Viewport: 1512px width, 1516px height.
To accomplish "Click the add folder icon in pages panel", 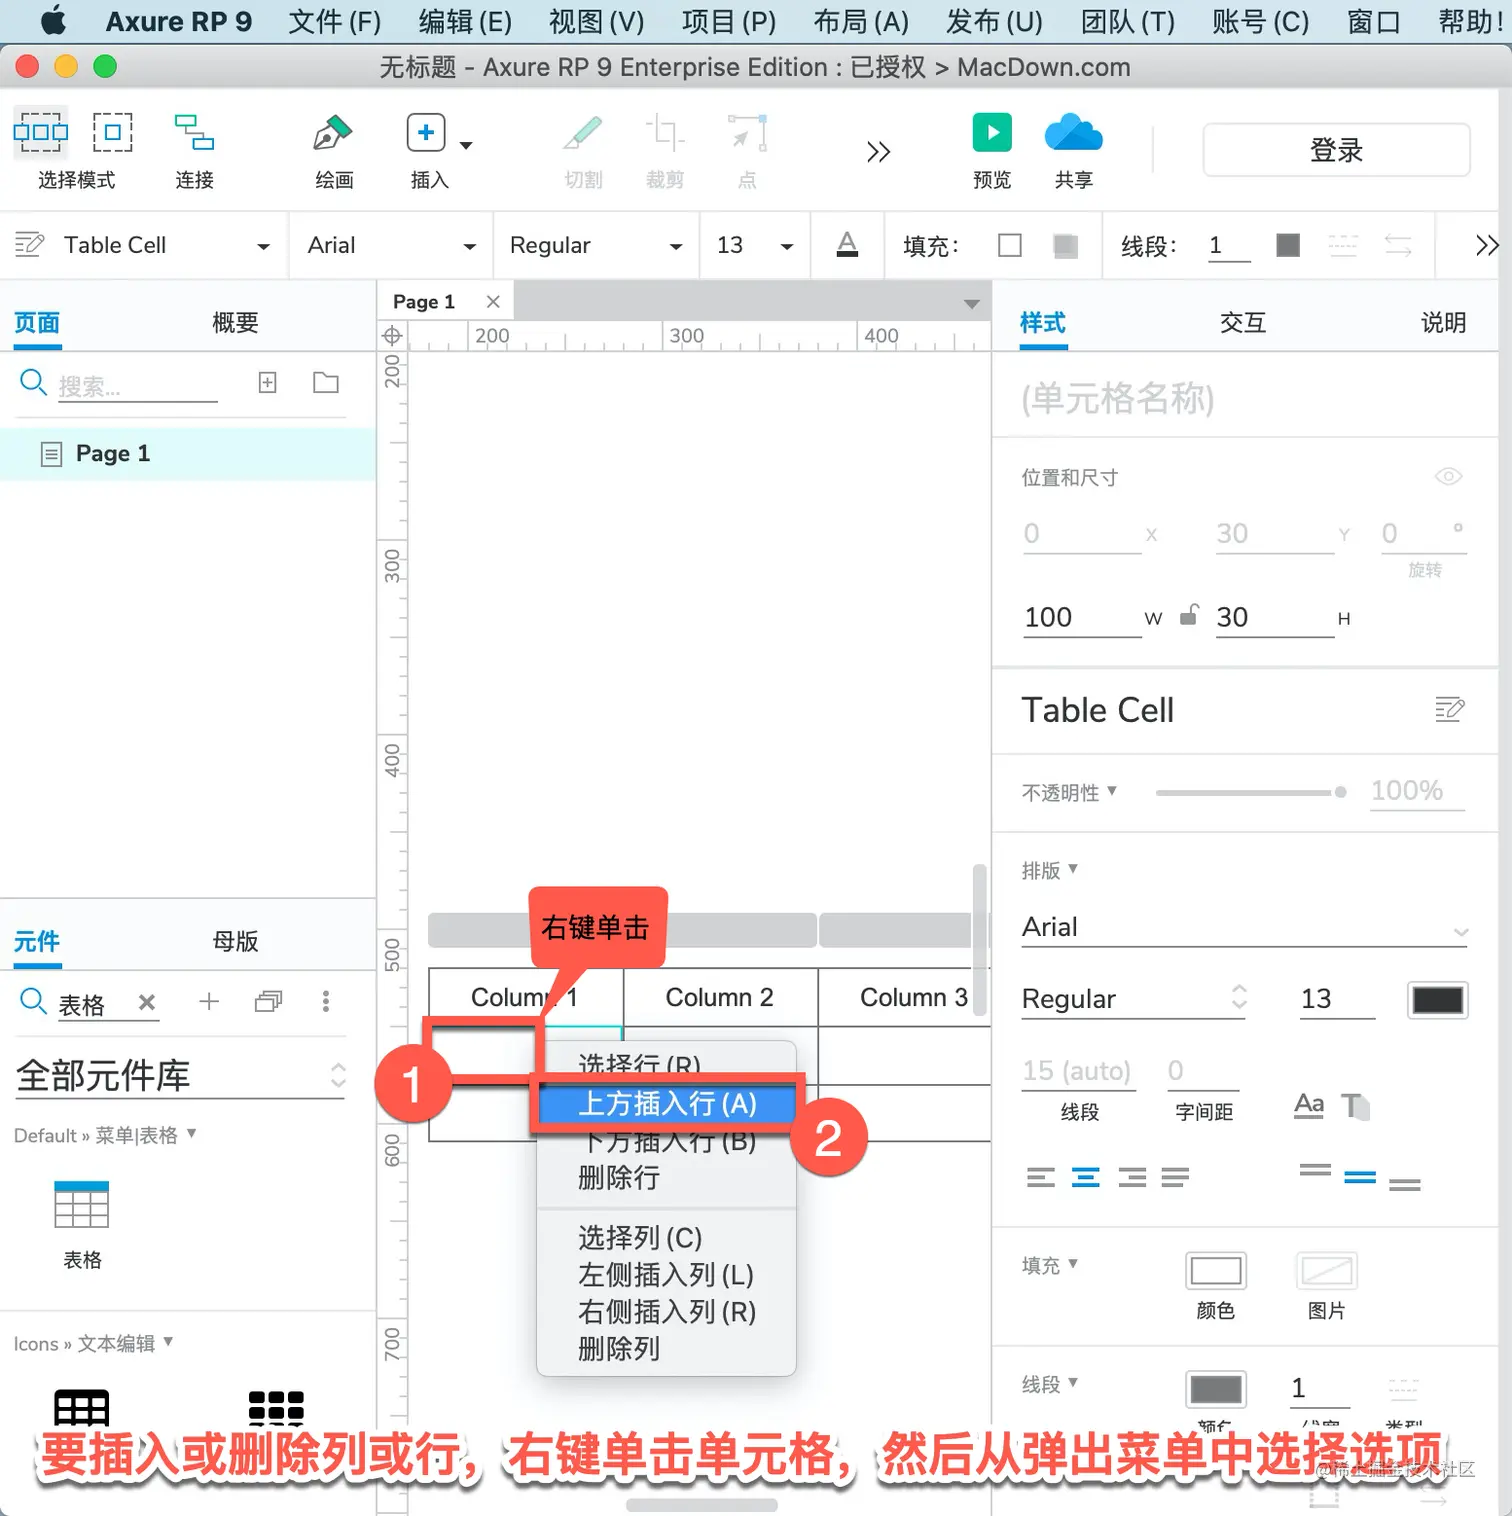I will coord(326,383).
